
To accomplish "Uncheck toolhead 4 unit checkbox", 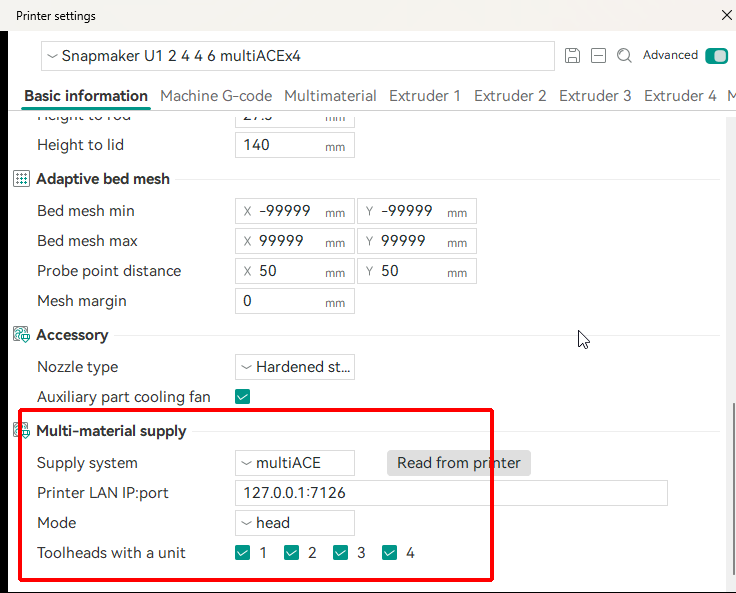I will (x=390, y=553).
